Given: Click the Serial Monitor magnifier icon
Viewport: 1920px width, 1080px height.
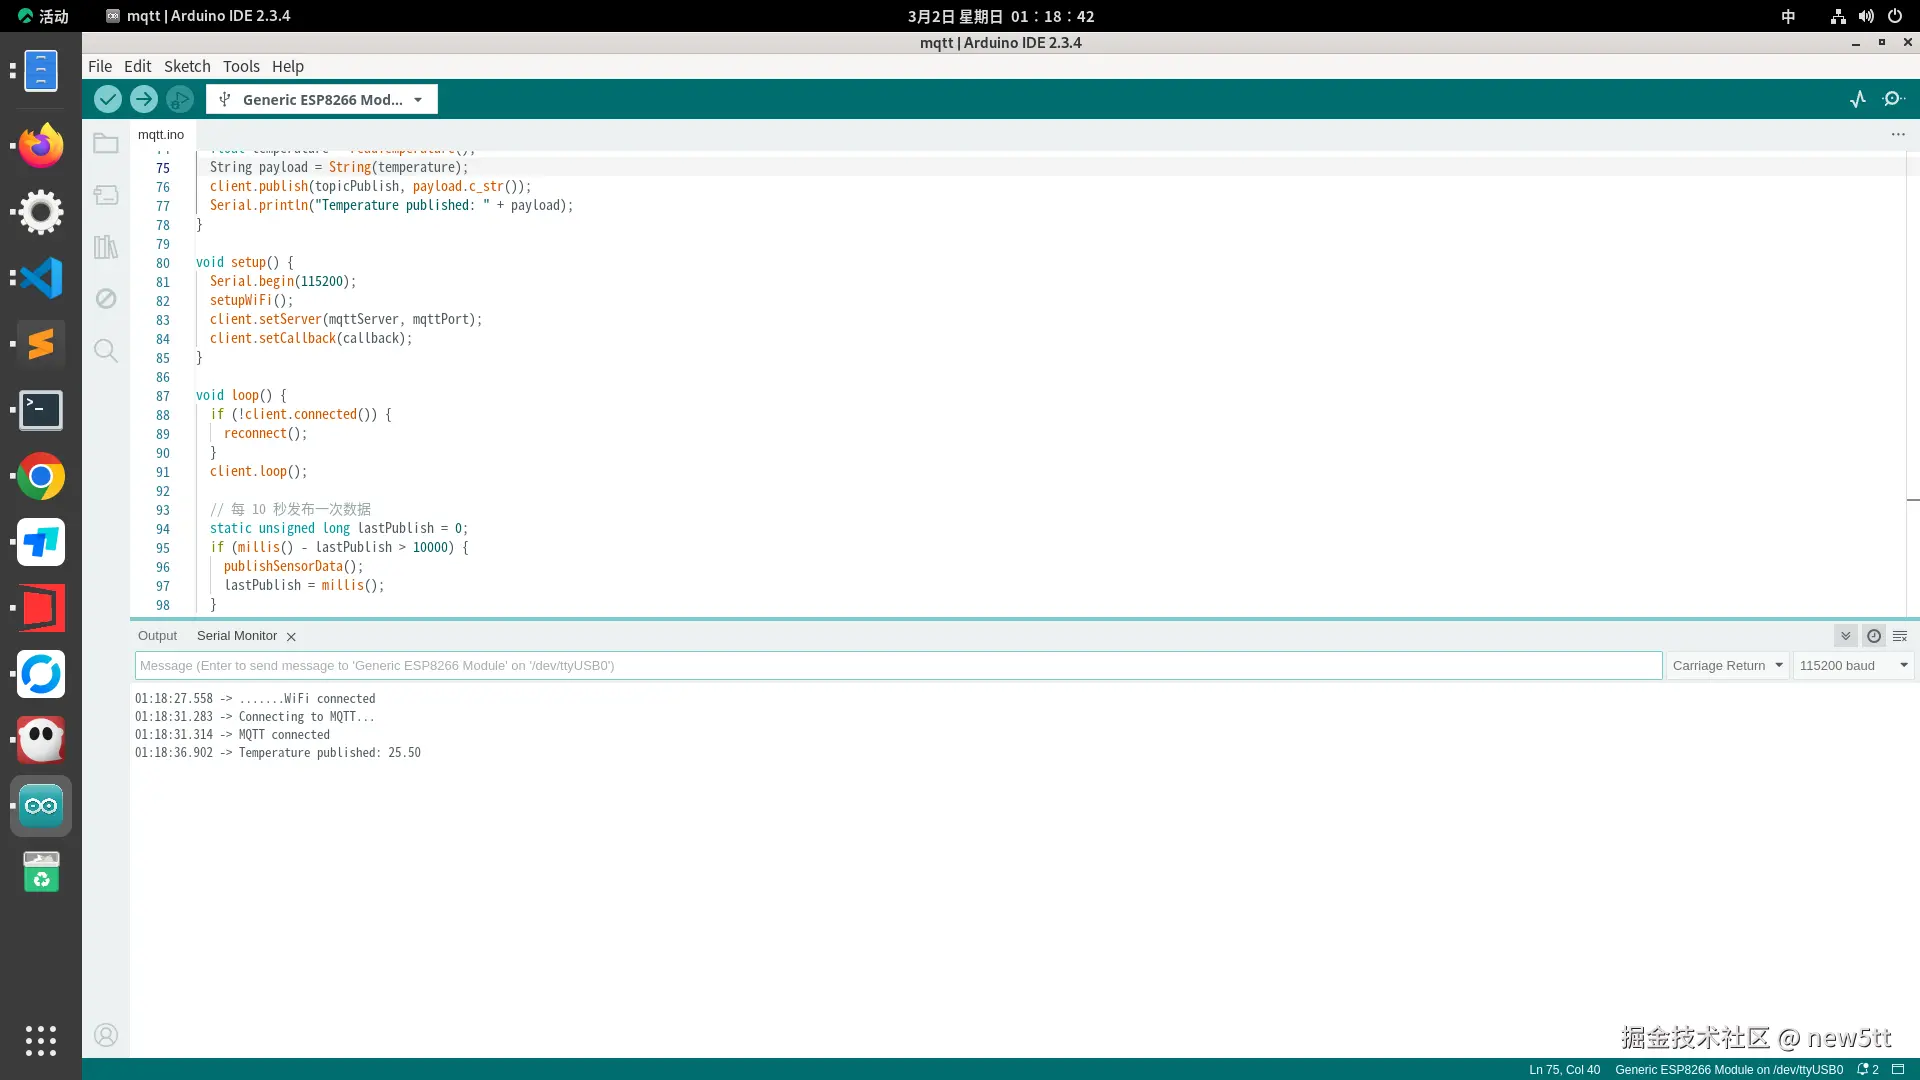Looking at the screenshot, I should tap(1894, 99).
